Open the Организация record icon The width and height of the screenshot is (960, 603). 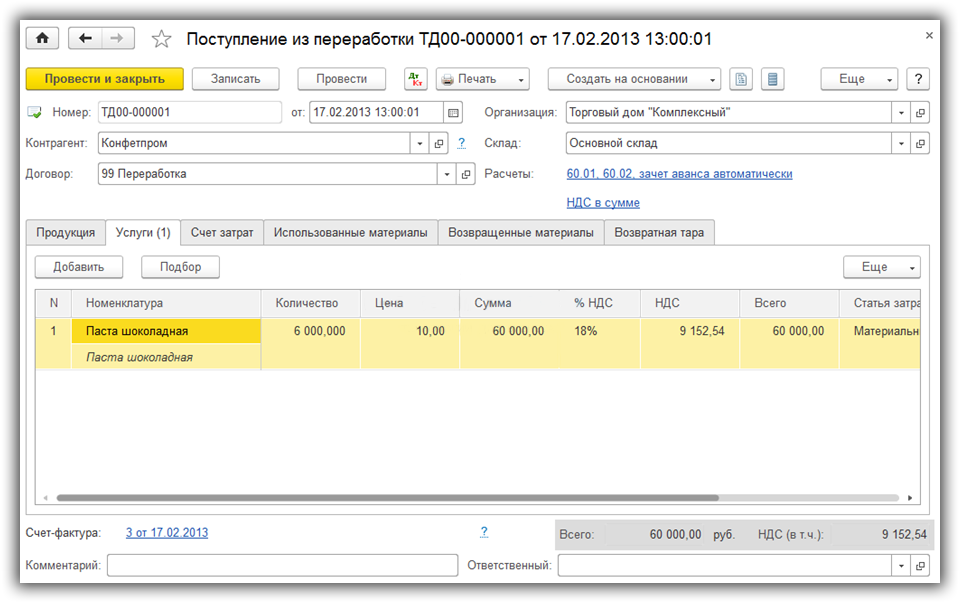tap(920, 113)
